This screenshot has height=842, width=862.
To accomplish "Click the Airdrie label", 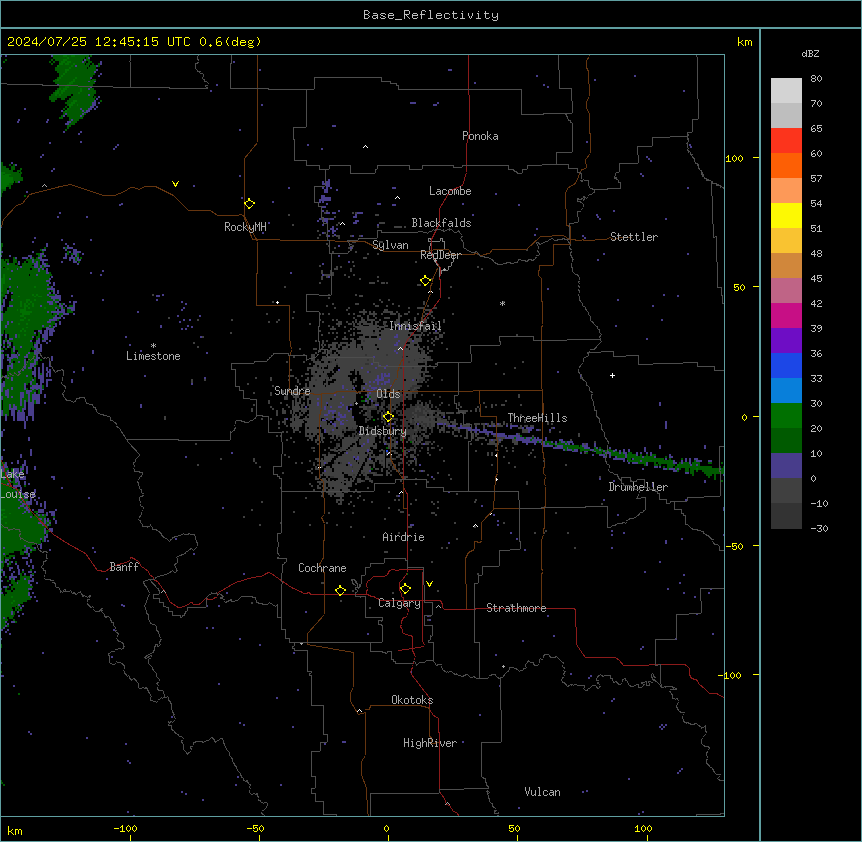I will coord(404,537).
